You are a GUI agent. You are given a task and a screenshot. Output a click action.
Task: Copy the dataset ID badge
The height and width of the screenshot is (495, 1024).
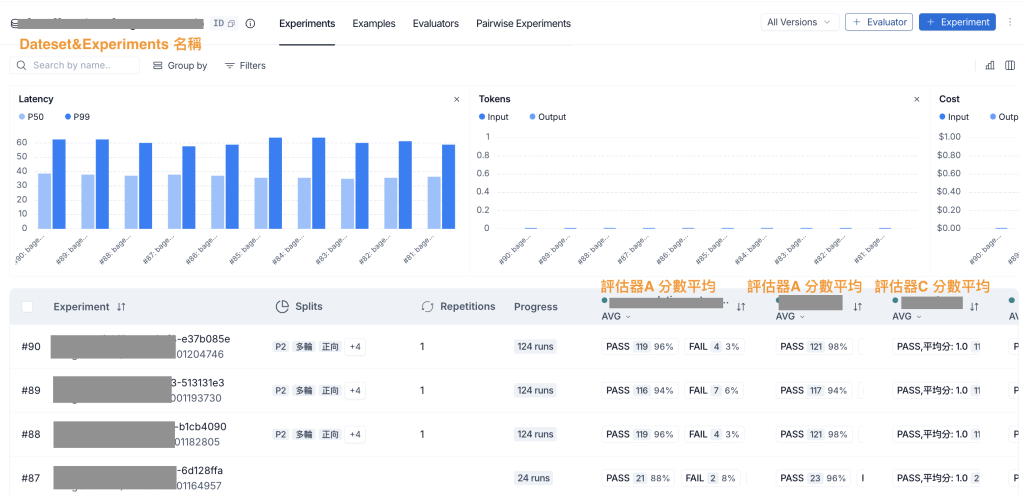pos(225,24)
